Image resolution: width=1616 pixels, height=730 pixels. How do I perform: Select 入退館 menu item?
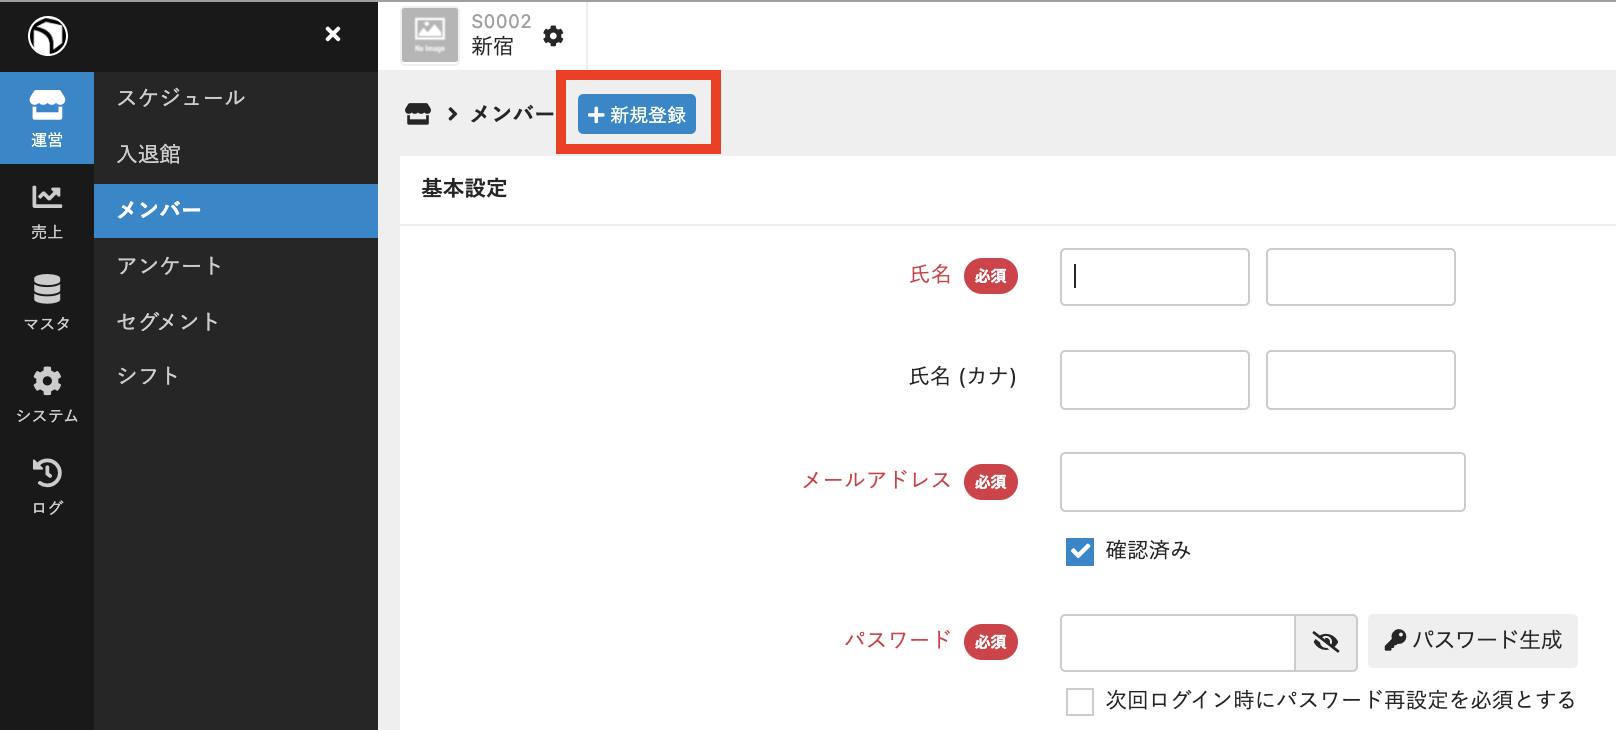click(149, 154)
